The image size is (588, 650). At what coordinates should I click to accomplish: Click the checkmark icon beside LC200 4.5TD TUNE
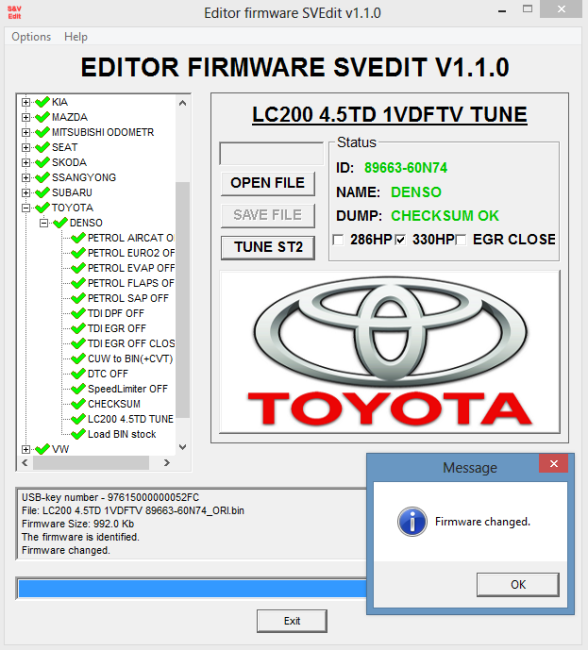(78, 419)
